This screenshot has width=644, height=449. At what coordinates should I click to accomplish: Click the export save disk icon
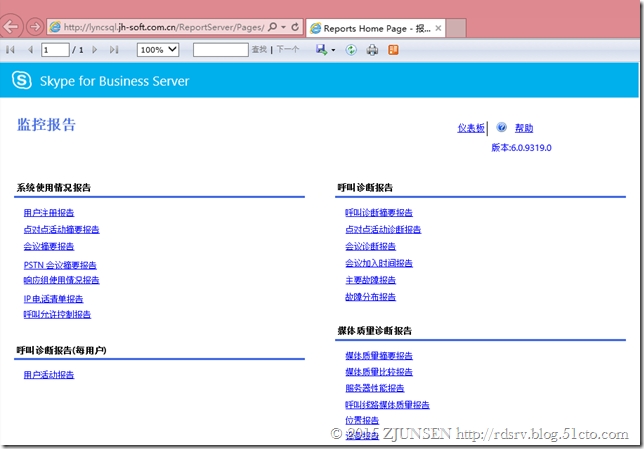coord(321,50)
